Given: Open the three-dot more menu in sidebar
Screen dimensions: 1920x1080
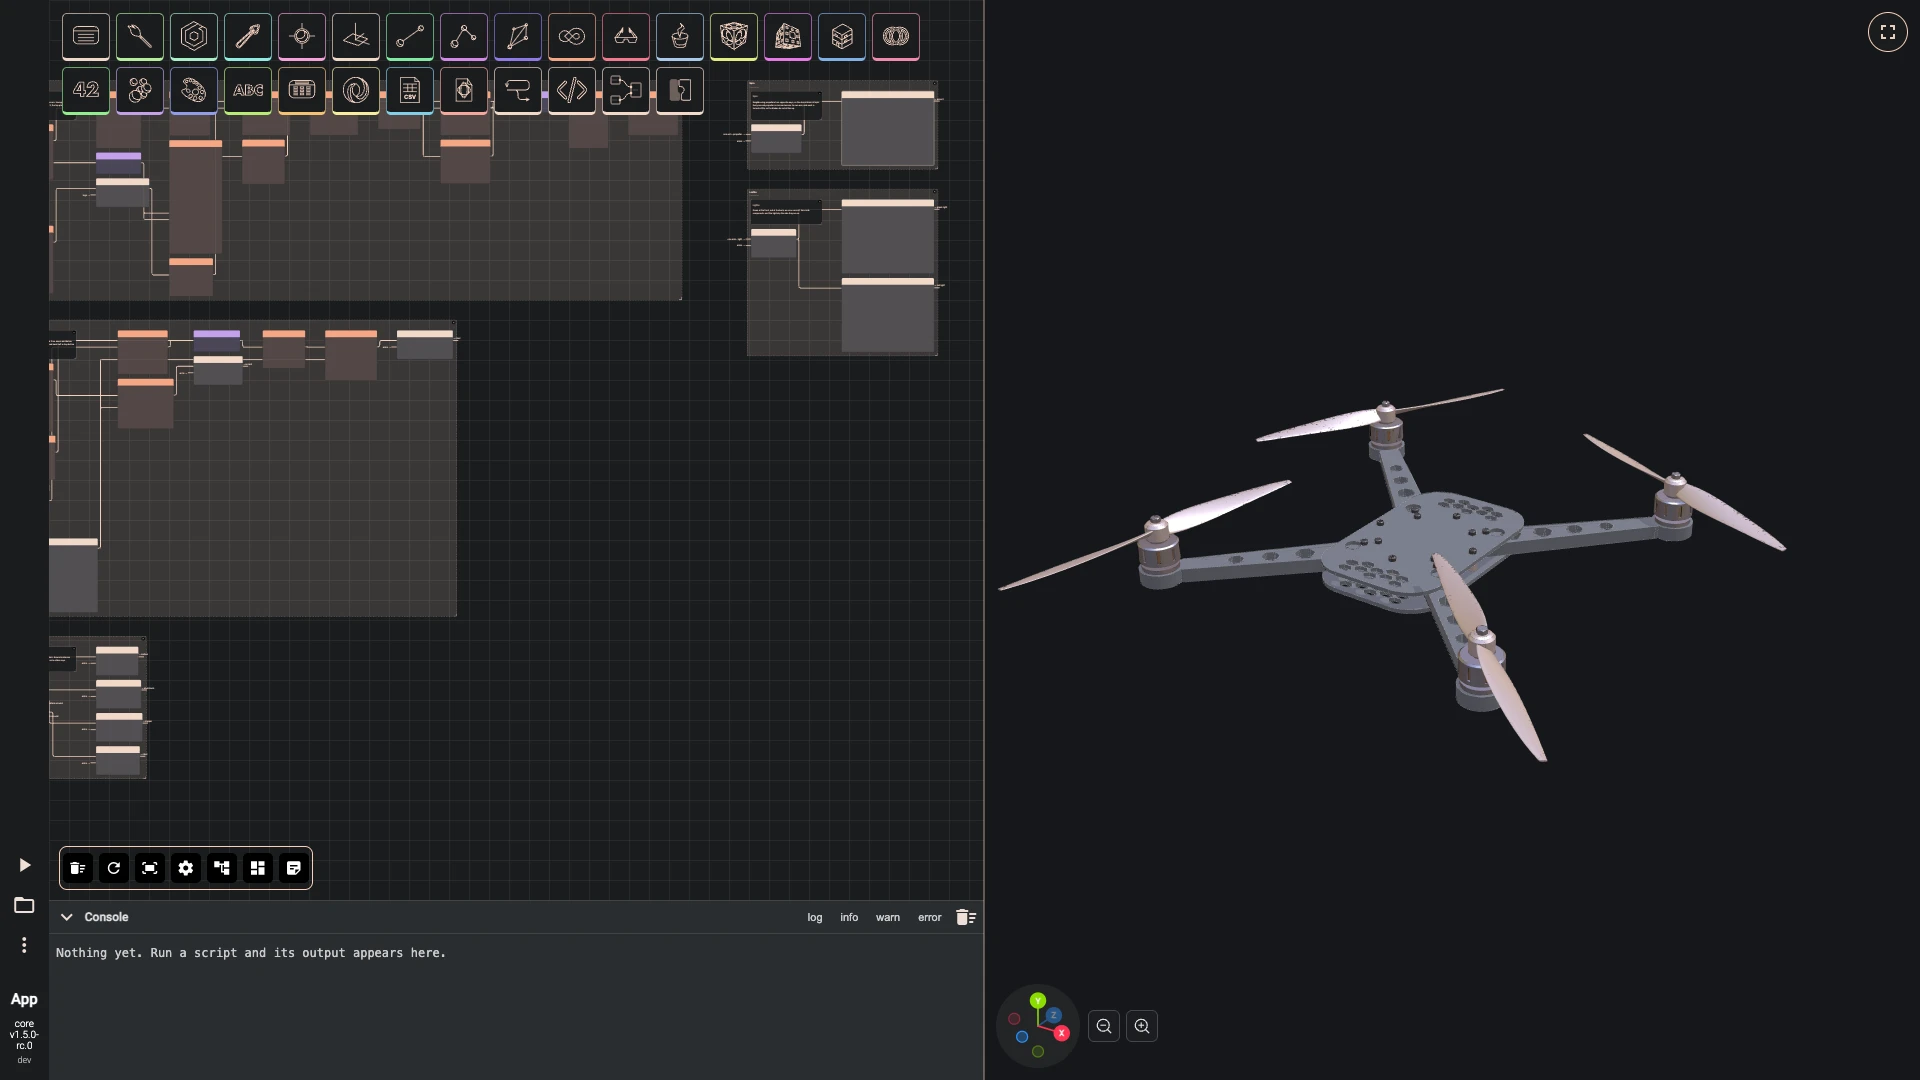Looking at the screenshot, I should click(x=24, y=945).
